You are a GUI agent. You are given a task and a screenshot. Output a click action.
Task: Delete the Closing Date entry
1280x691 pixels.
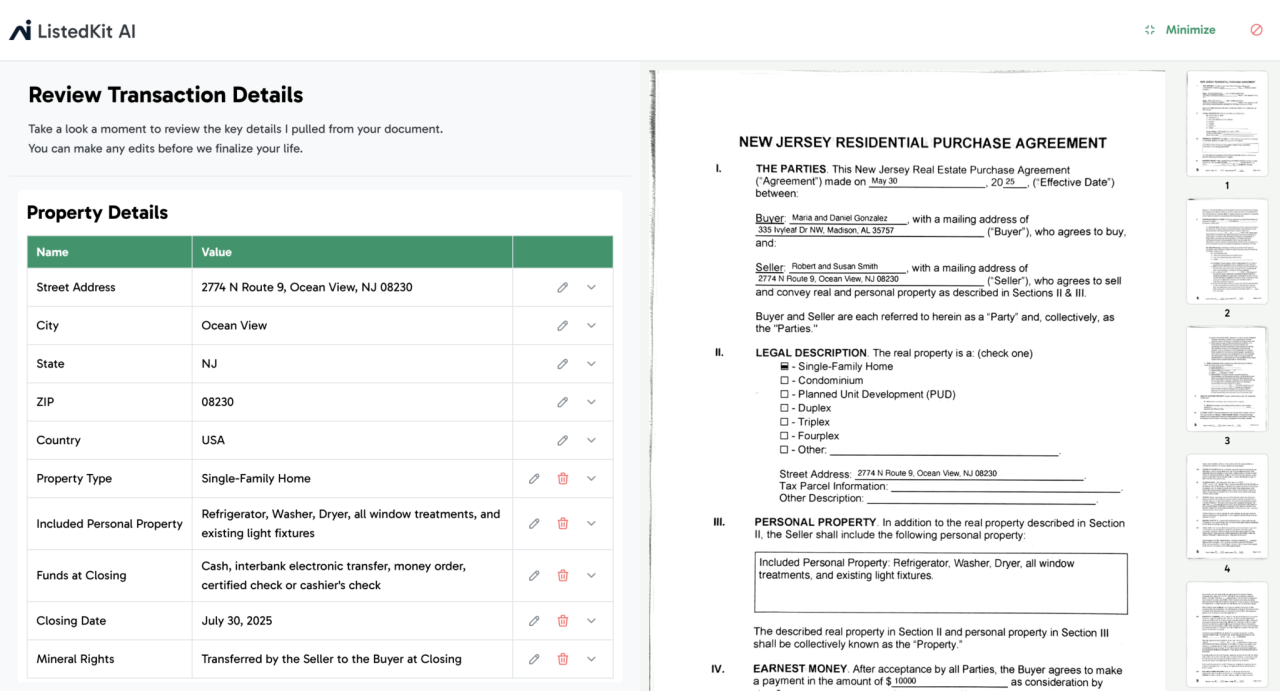[563, 621]
